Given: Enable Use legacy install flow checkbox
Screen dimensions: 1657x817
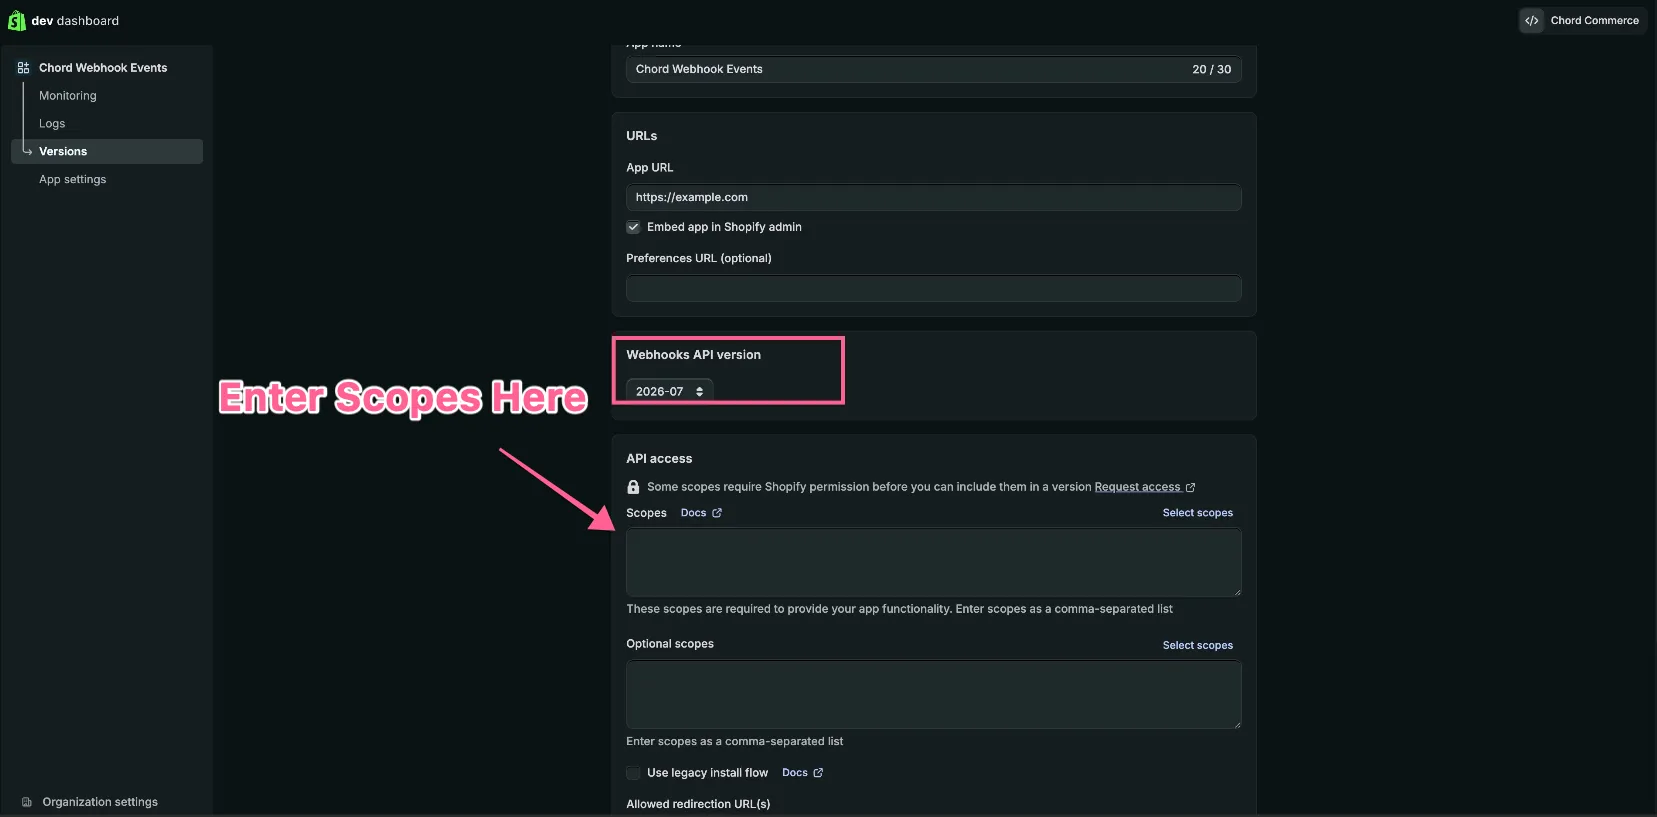Looking at the screenshot, I should pyautogui.click(x=633, y=773).
